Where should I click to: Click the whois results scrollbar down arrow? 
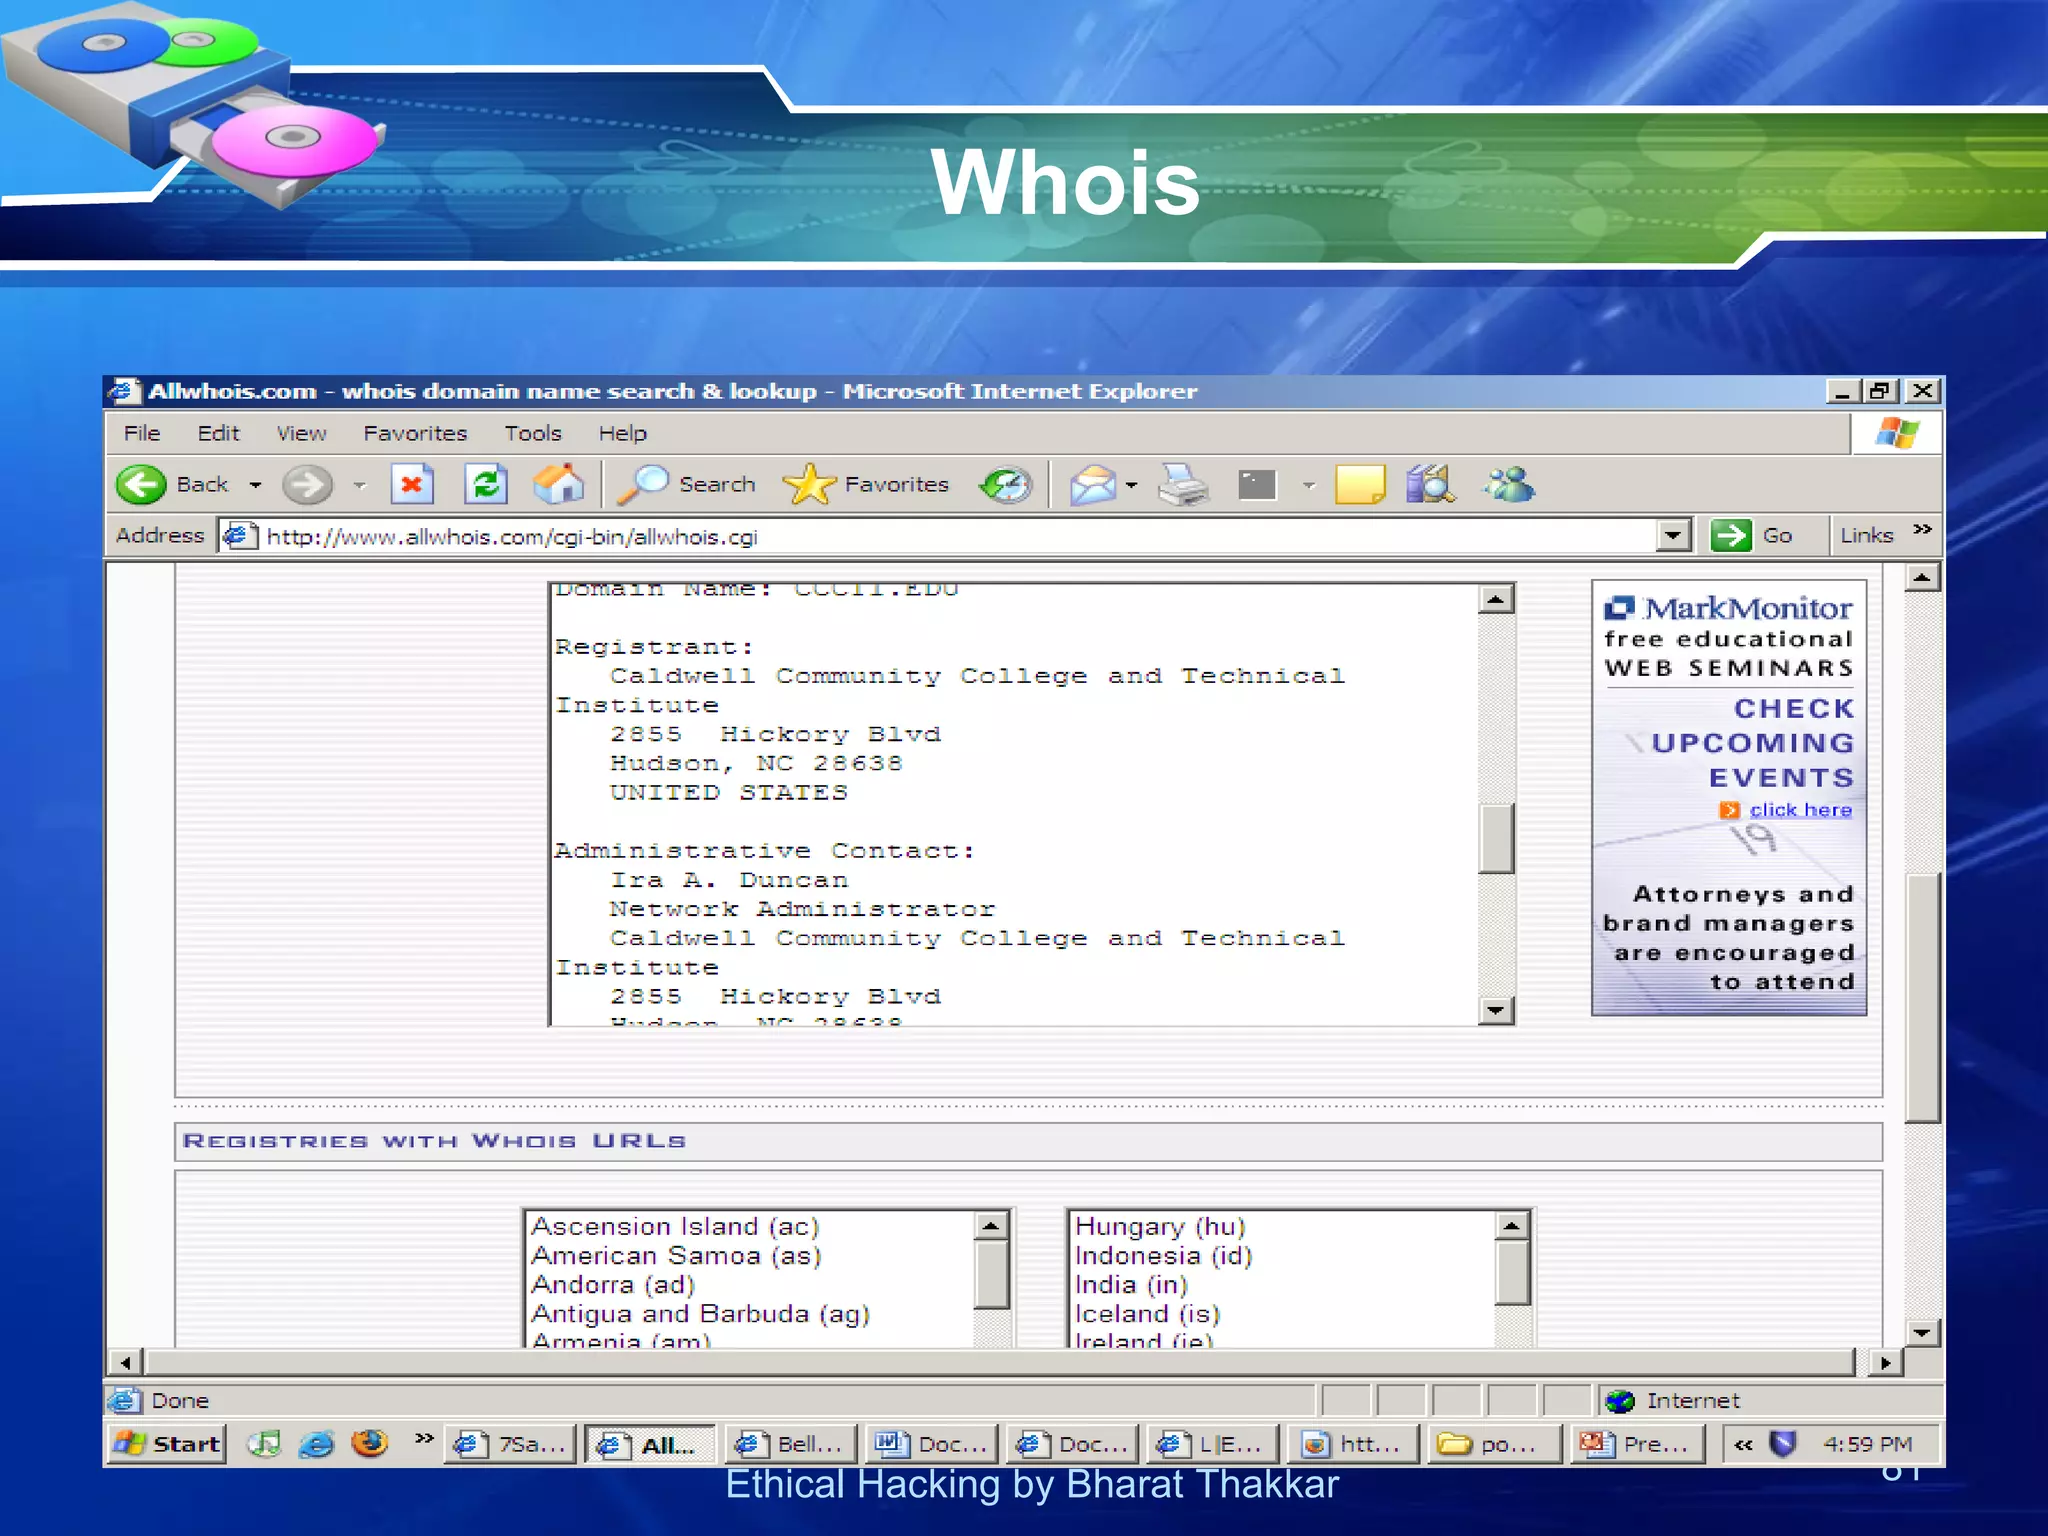pos(1496,1010)
